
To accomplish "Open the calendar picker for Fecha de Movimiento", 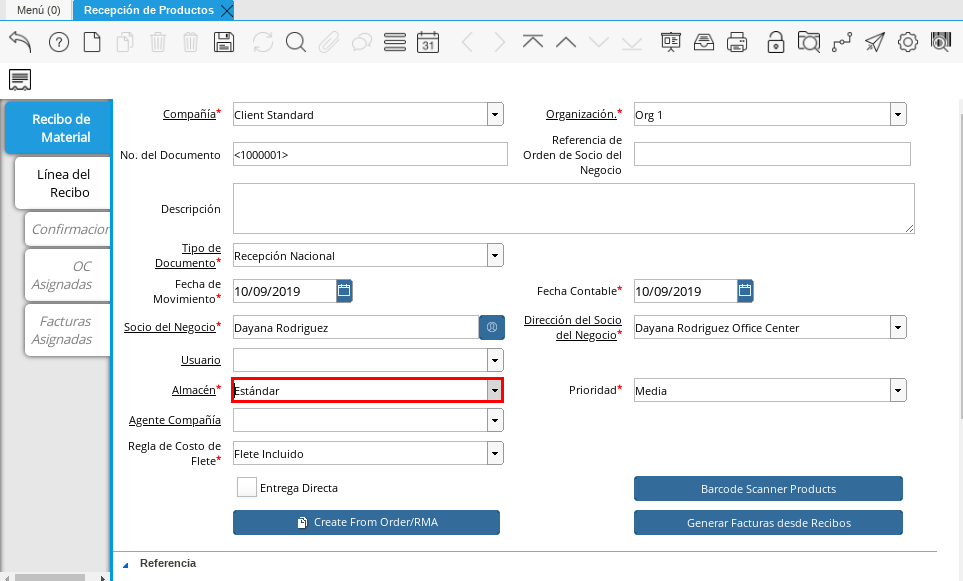I will click(344, 291).
